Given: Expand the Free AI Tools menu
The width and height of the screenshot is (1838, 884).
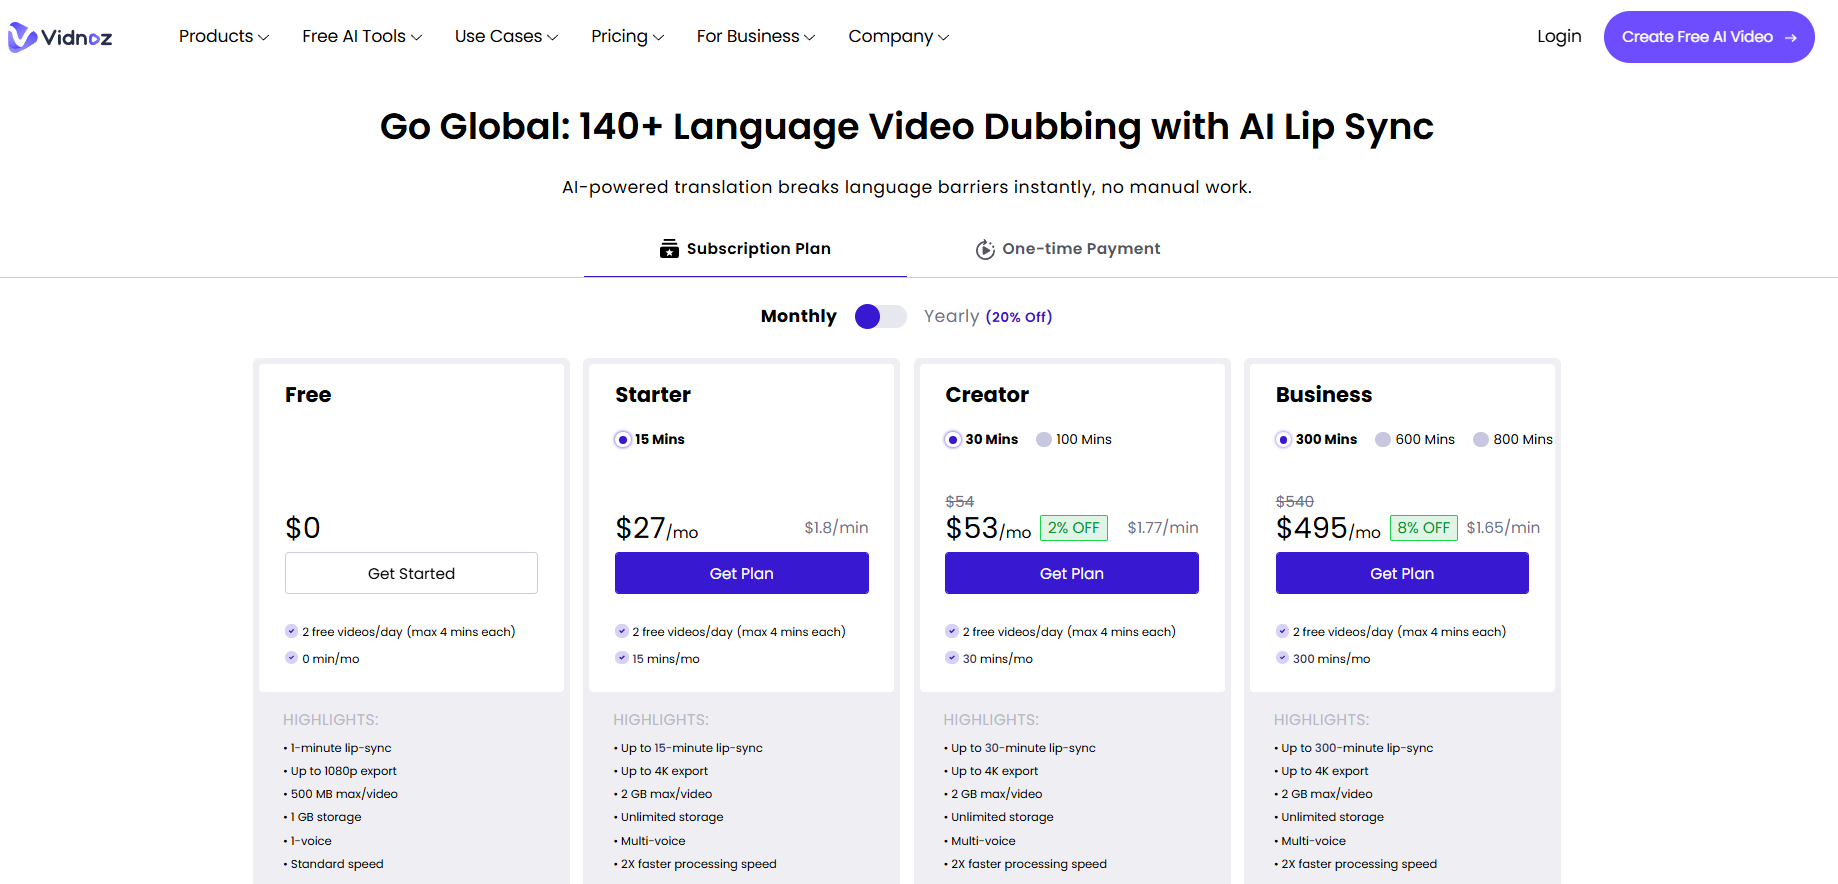Looking at the screenshot, I should click(x=362, y=37).
